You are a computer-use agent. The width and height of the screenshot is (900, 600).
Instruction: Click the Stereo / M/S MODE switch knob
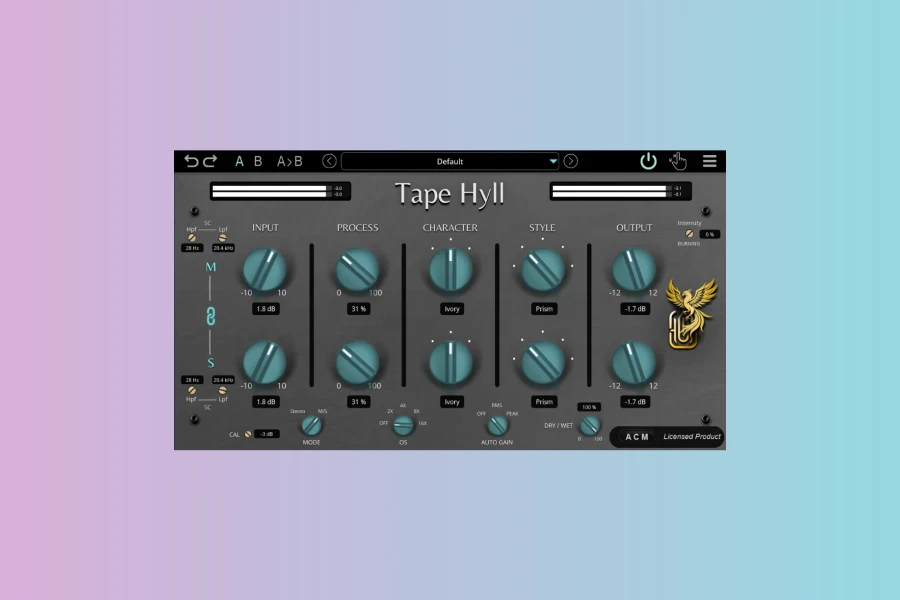coord(312,425)
